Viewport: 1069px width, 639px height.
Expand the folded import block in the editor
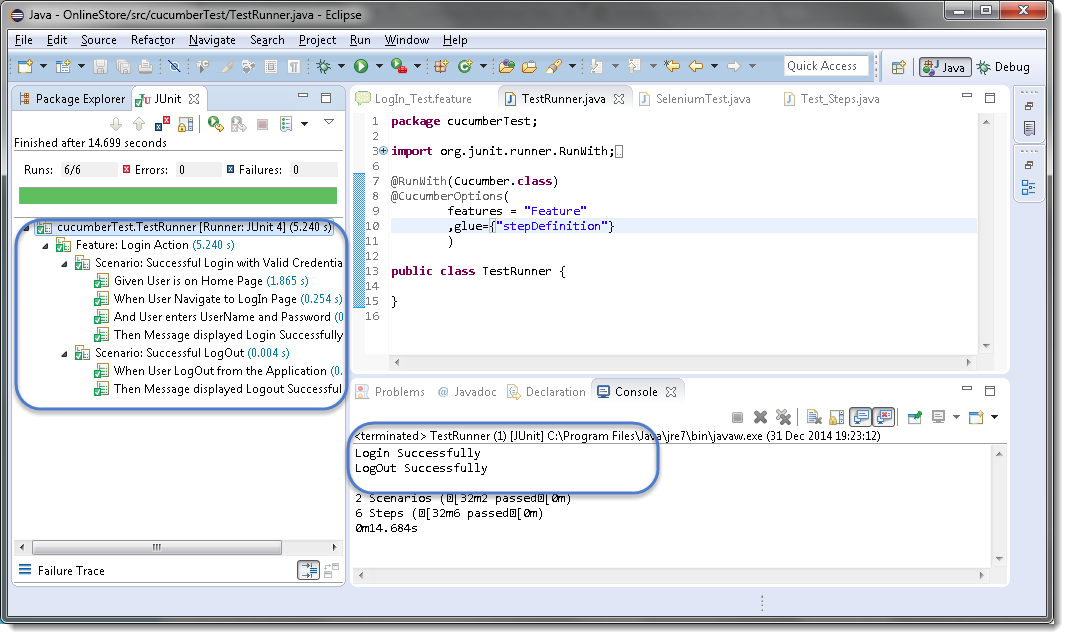383,151
